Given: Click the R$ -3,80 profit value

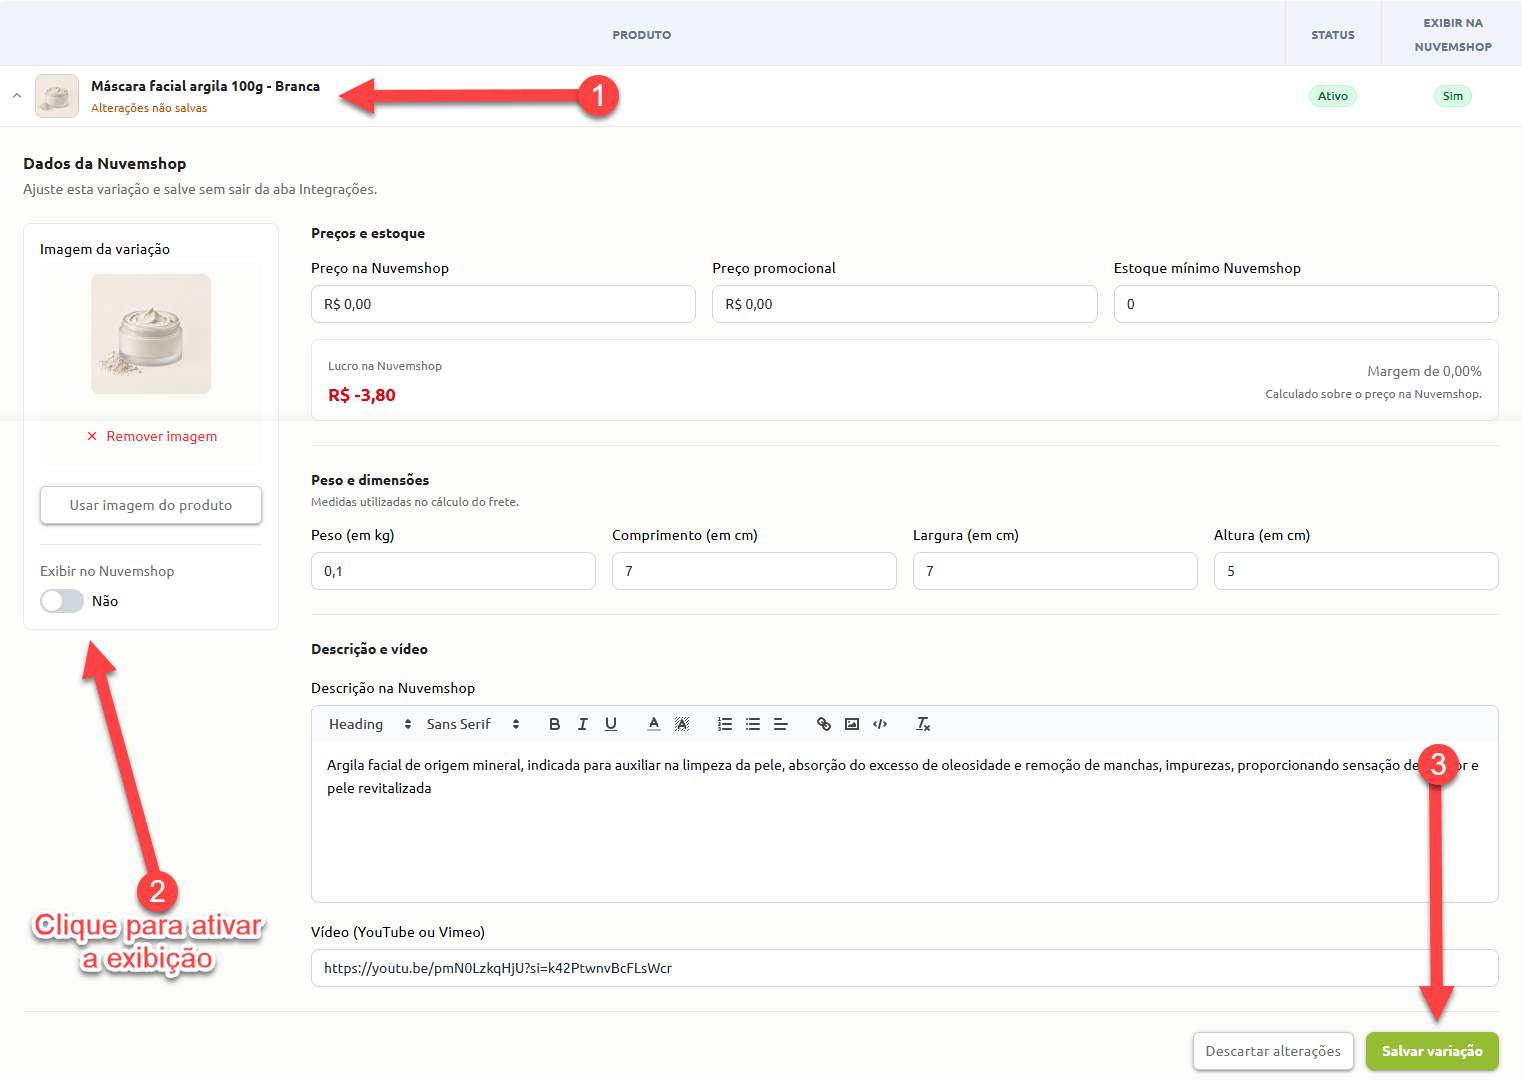Looking at the screenshot, I should [x=362, y=395].
